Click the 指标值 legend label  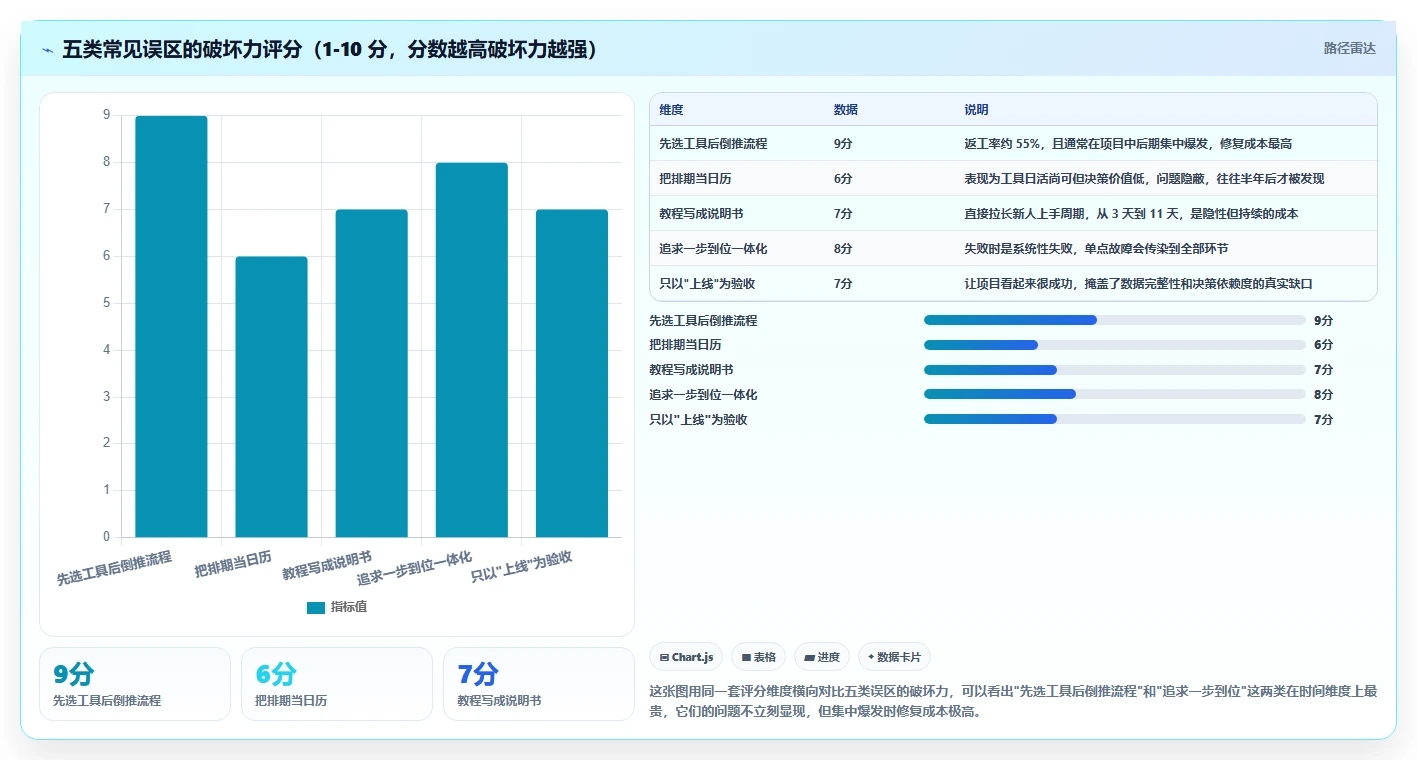[349, 607]
